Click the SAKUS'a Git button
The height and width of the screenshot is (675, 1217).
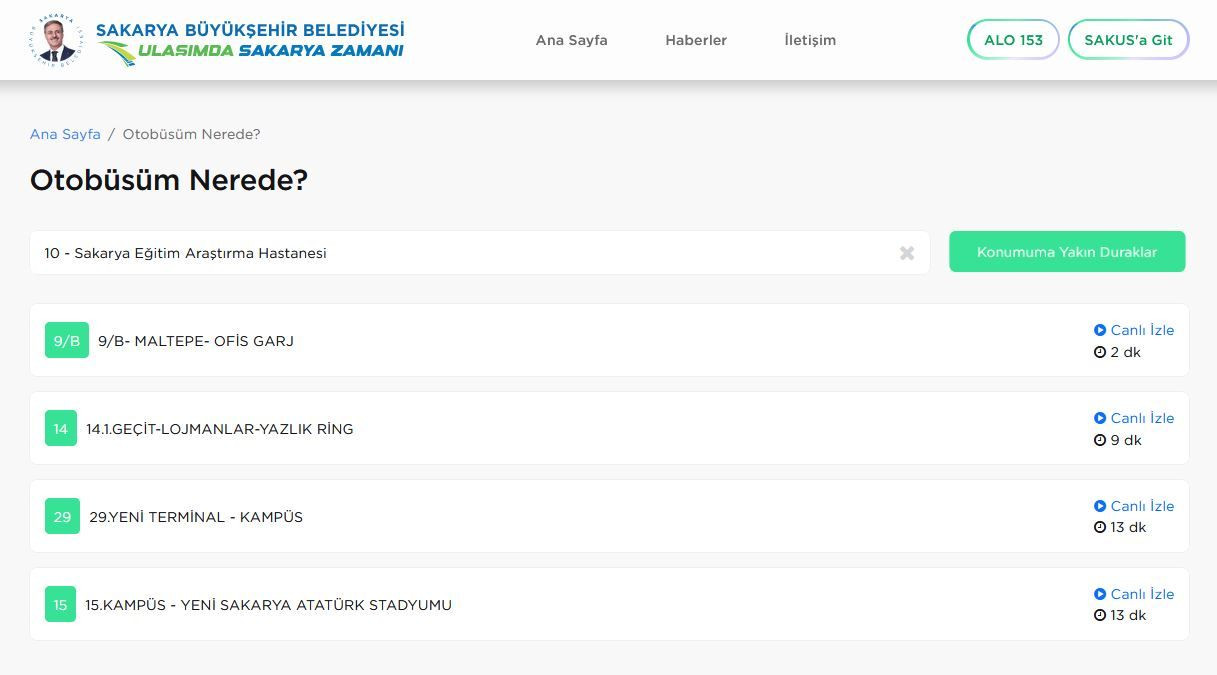coord(1128,40)
